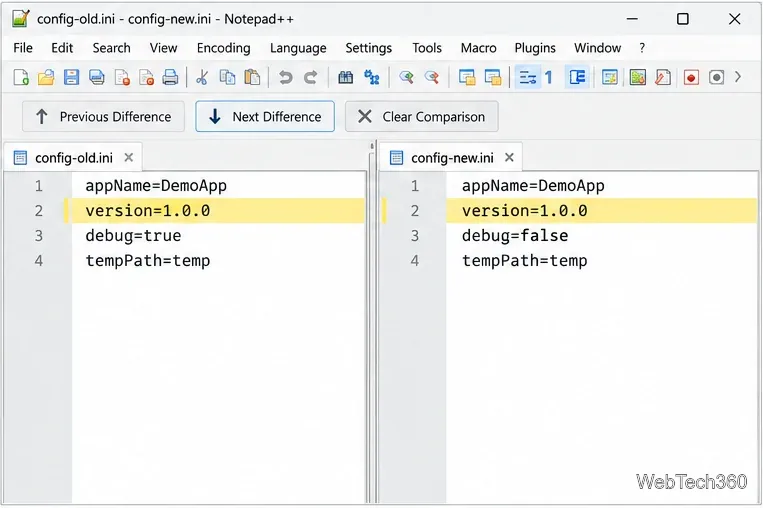Viewport: 763px width, 508px height.
Task: Click the Undo arrow icon
Action: 286,77
